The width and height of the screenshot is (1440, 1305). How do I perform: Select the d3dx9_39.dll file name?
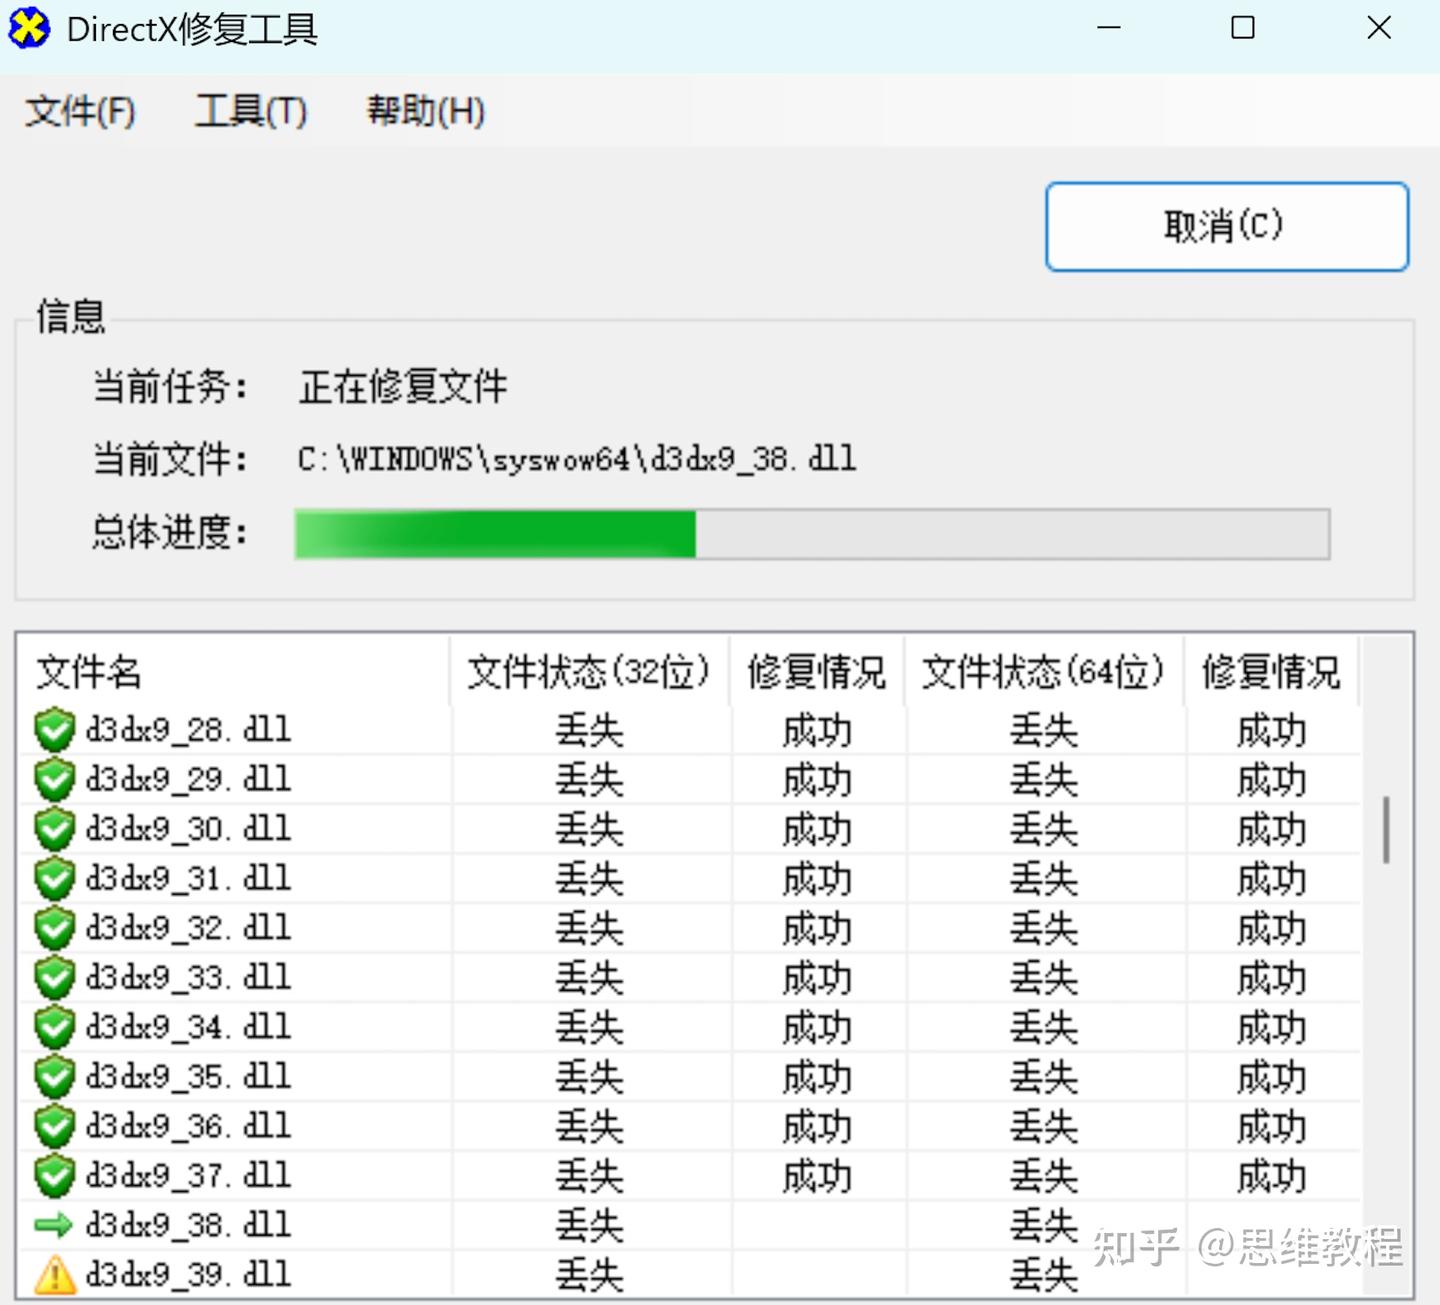click(x=189, y=1275)
